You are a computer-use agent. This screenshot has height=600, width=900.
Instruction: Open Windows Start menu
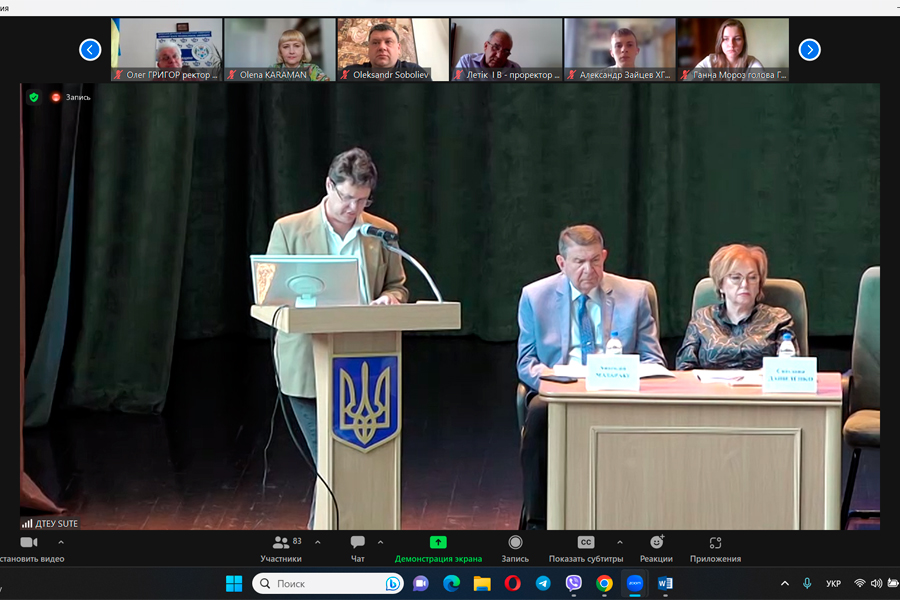[x=234, y=584]
